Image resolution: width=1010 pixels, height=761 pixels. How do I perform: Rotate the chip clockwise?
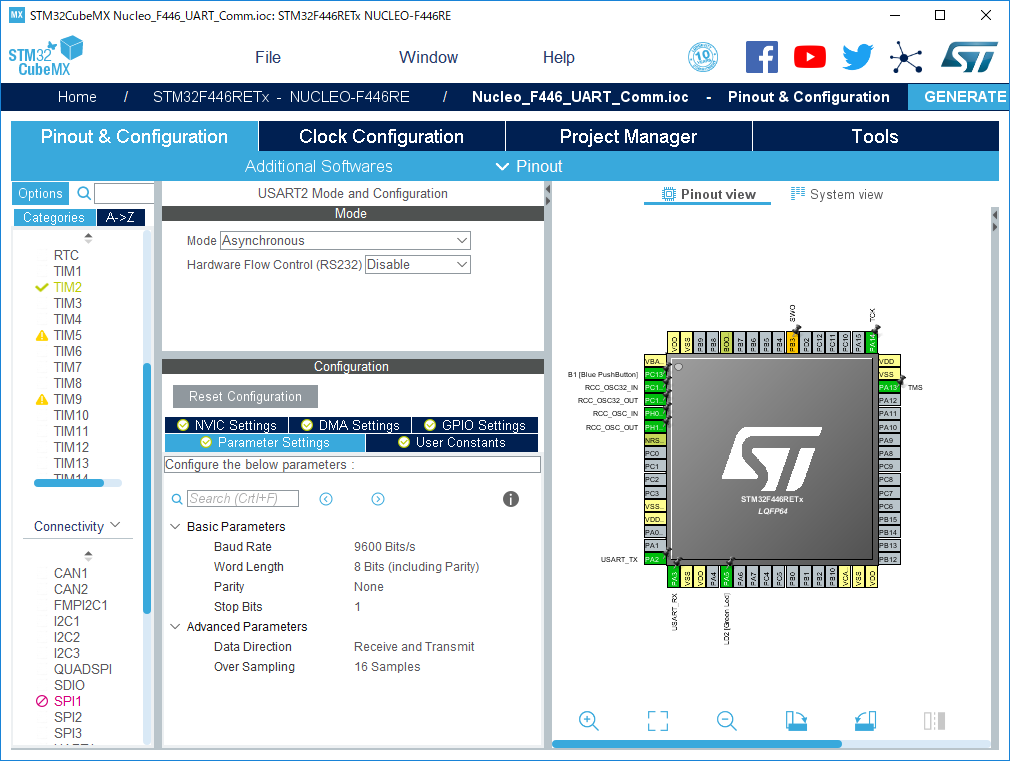coord(796,720)
